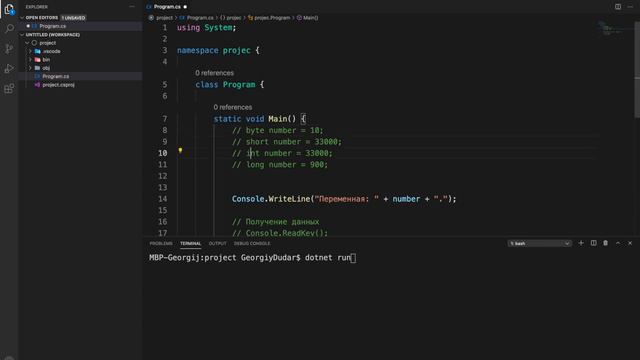Split the terminal pane
This screenshot has height=360, width=640.
click(x=593, y=243)
